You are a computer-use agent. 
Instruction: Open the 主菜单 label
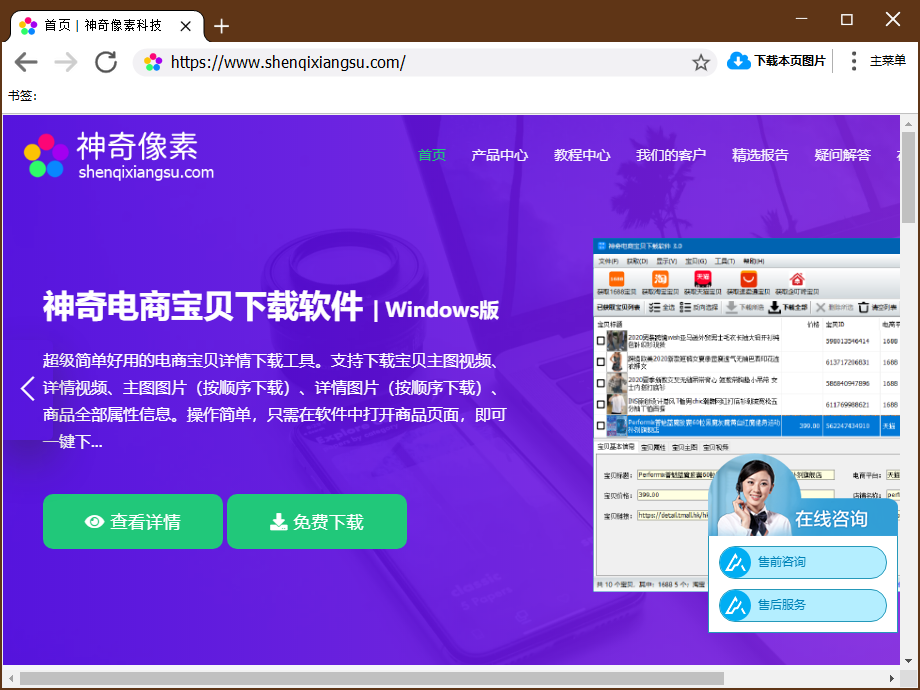click(888, 61)
